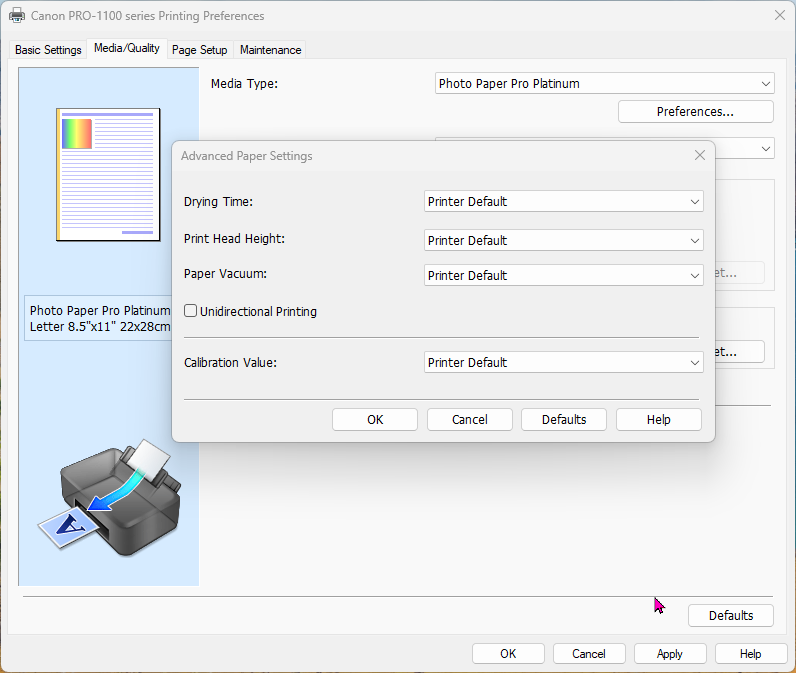
Task: Switch to the Page Setup tab
Action: [199, 50]
